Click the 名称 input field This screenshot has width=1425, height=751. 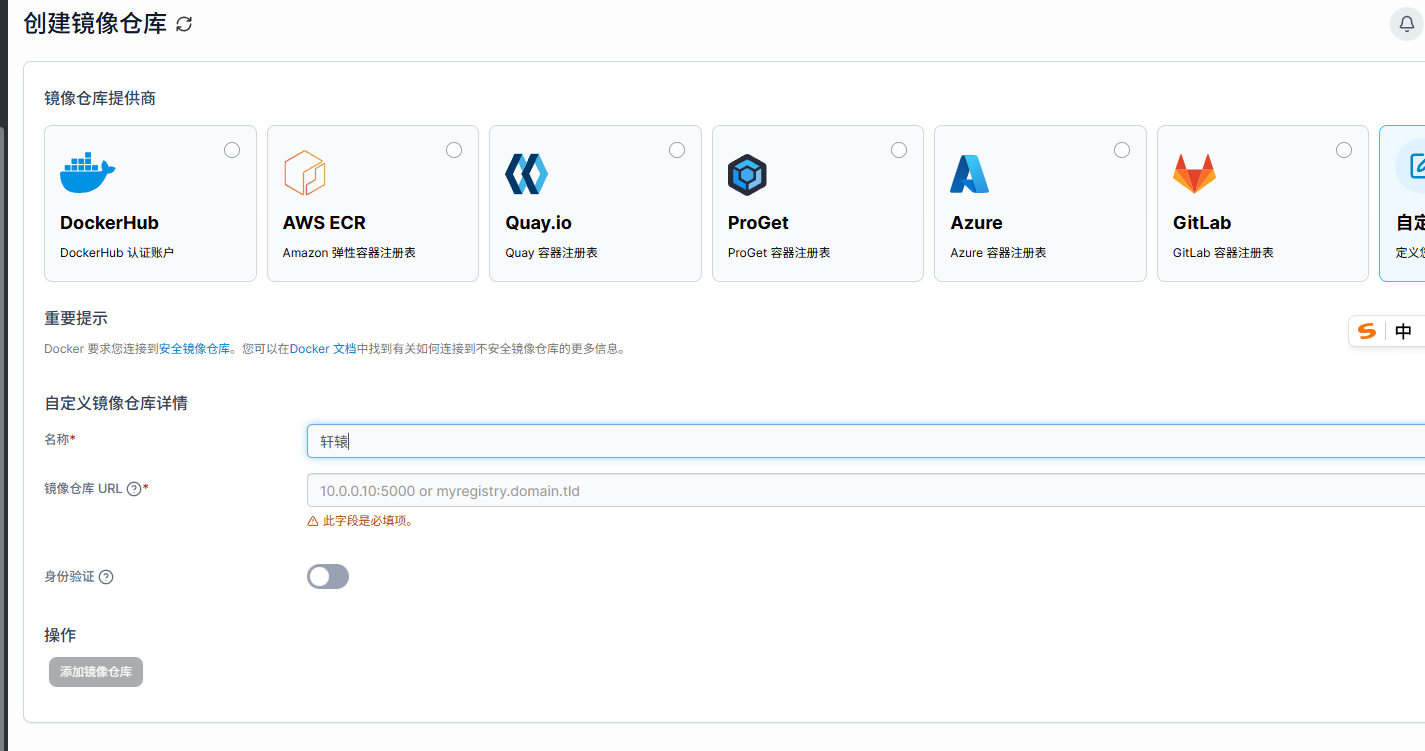pyautogui.click(x=866, y=441)
